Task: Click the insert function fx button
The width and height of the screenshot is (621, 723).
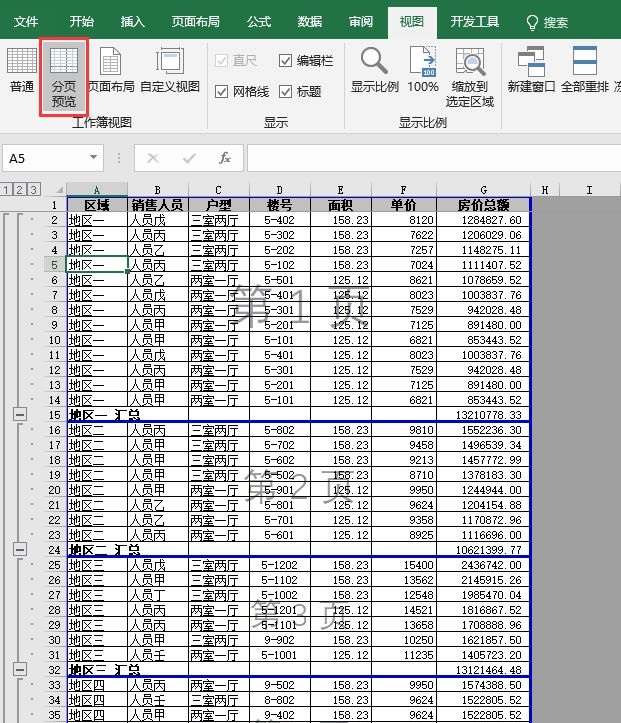Action: tap(225, 159)
